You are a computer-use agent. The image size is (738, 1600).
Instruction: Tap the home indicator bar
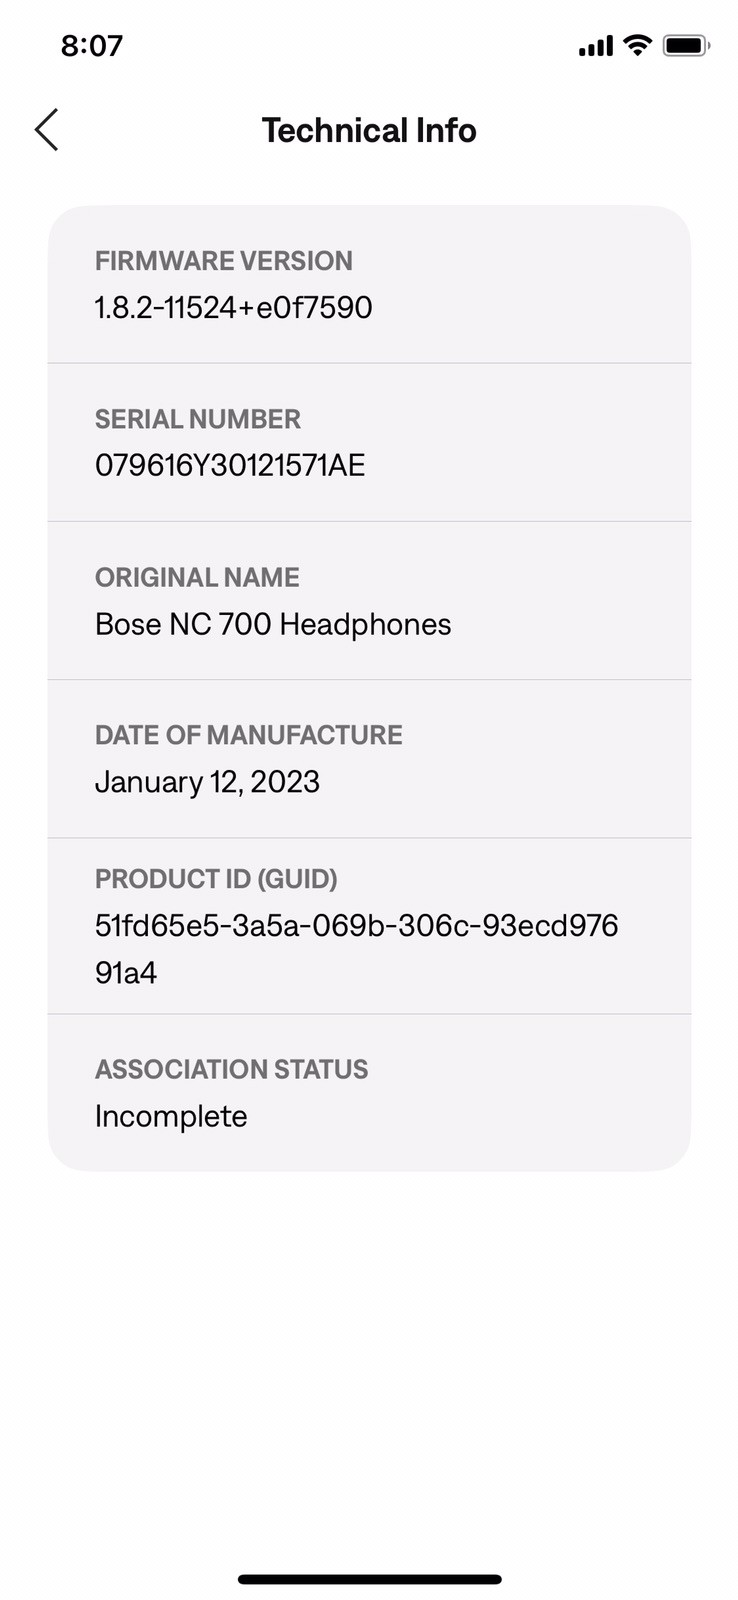tap(369, 1580)
